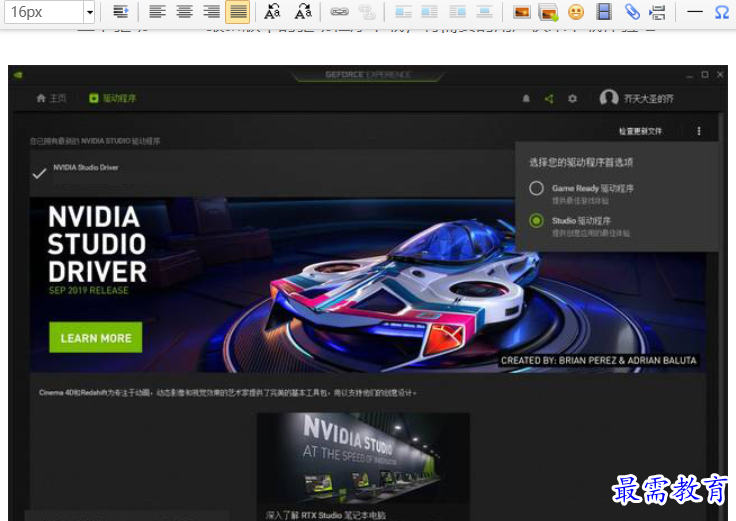The height and width of the screenshot is (521, 736).
Task: Insert a single image
Action: (521, 12)
